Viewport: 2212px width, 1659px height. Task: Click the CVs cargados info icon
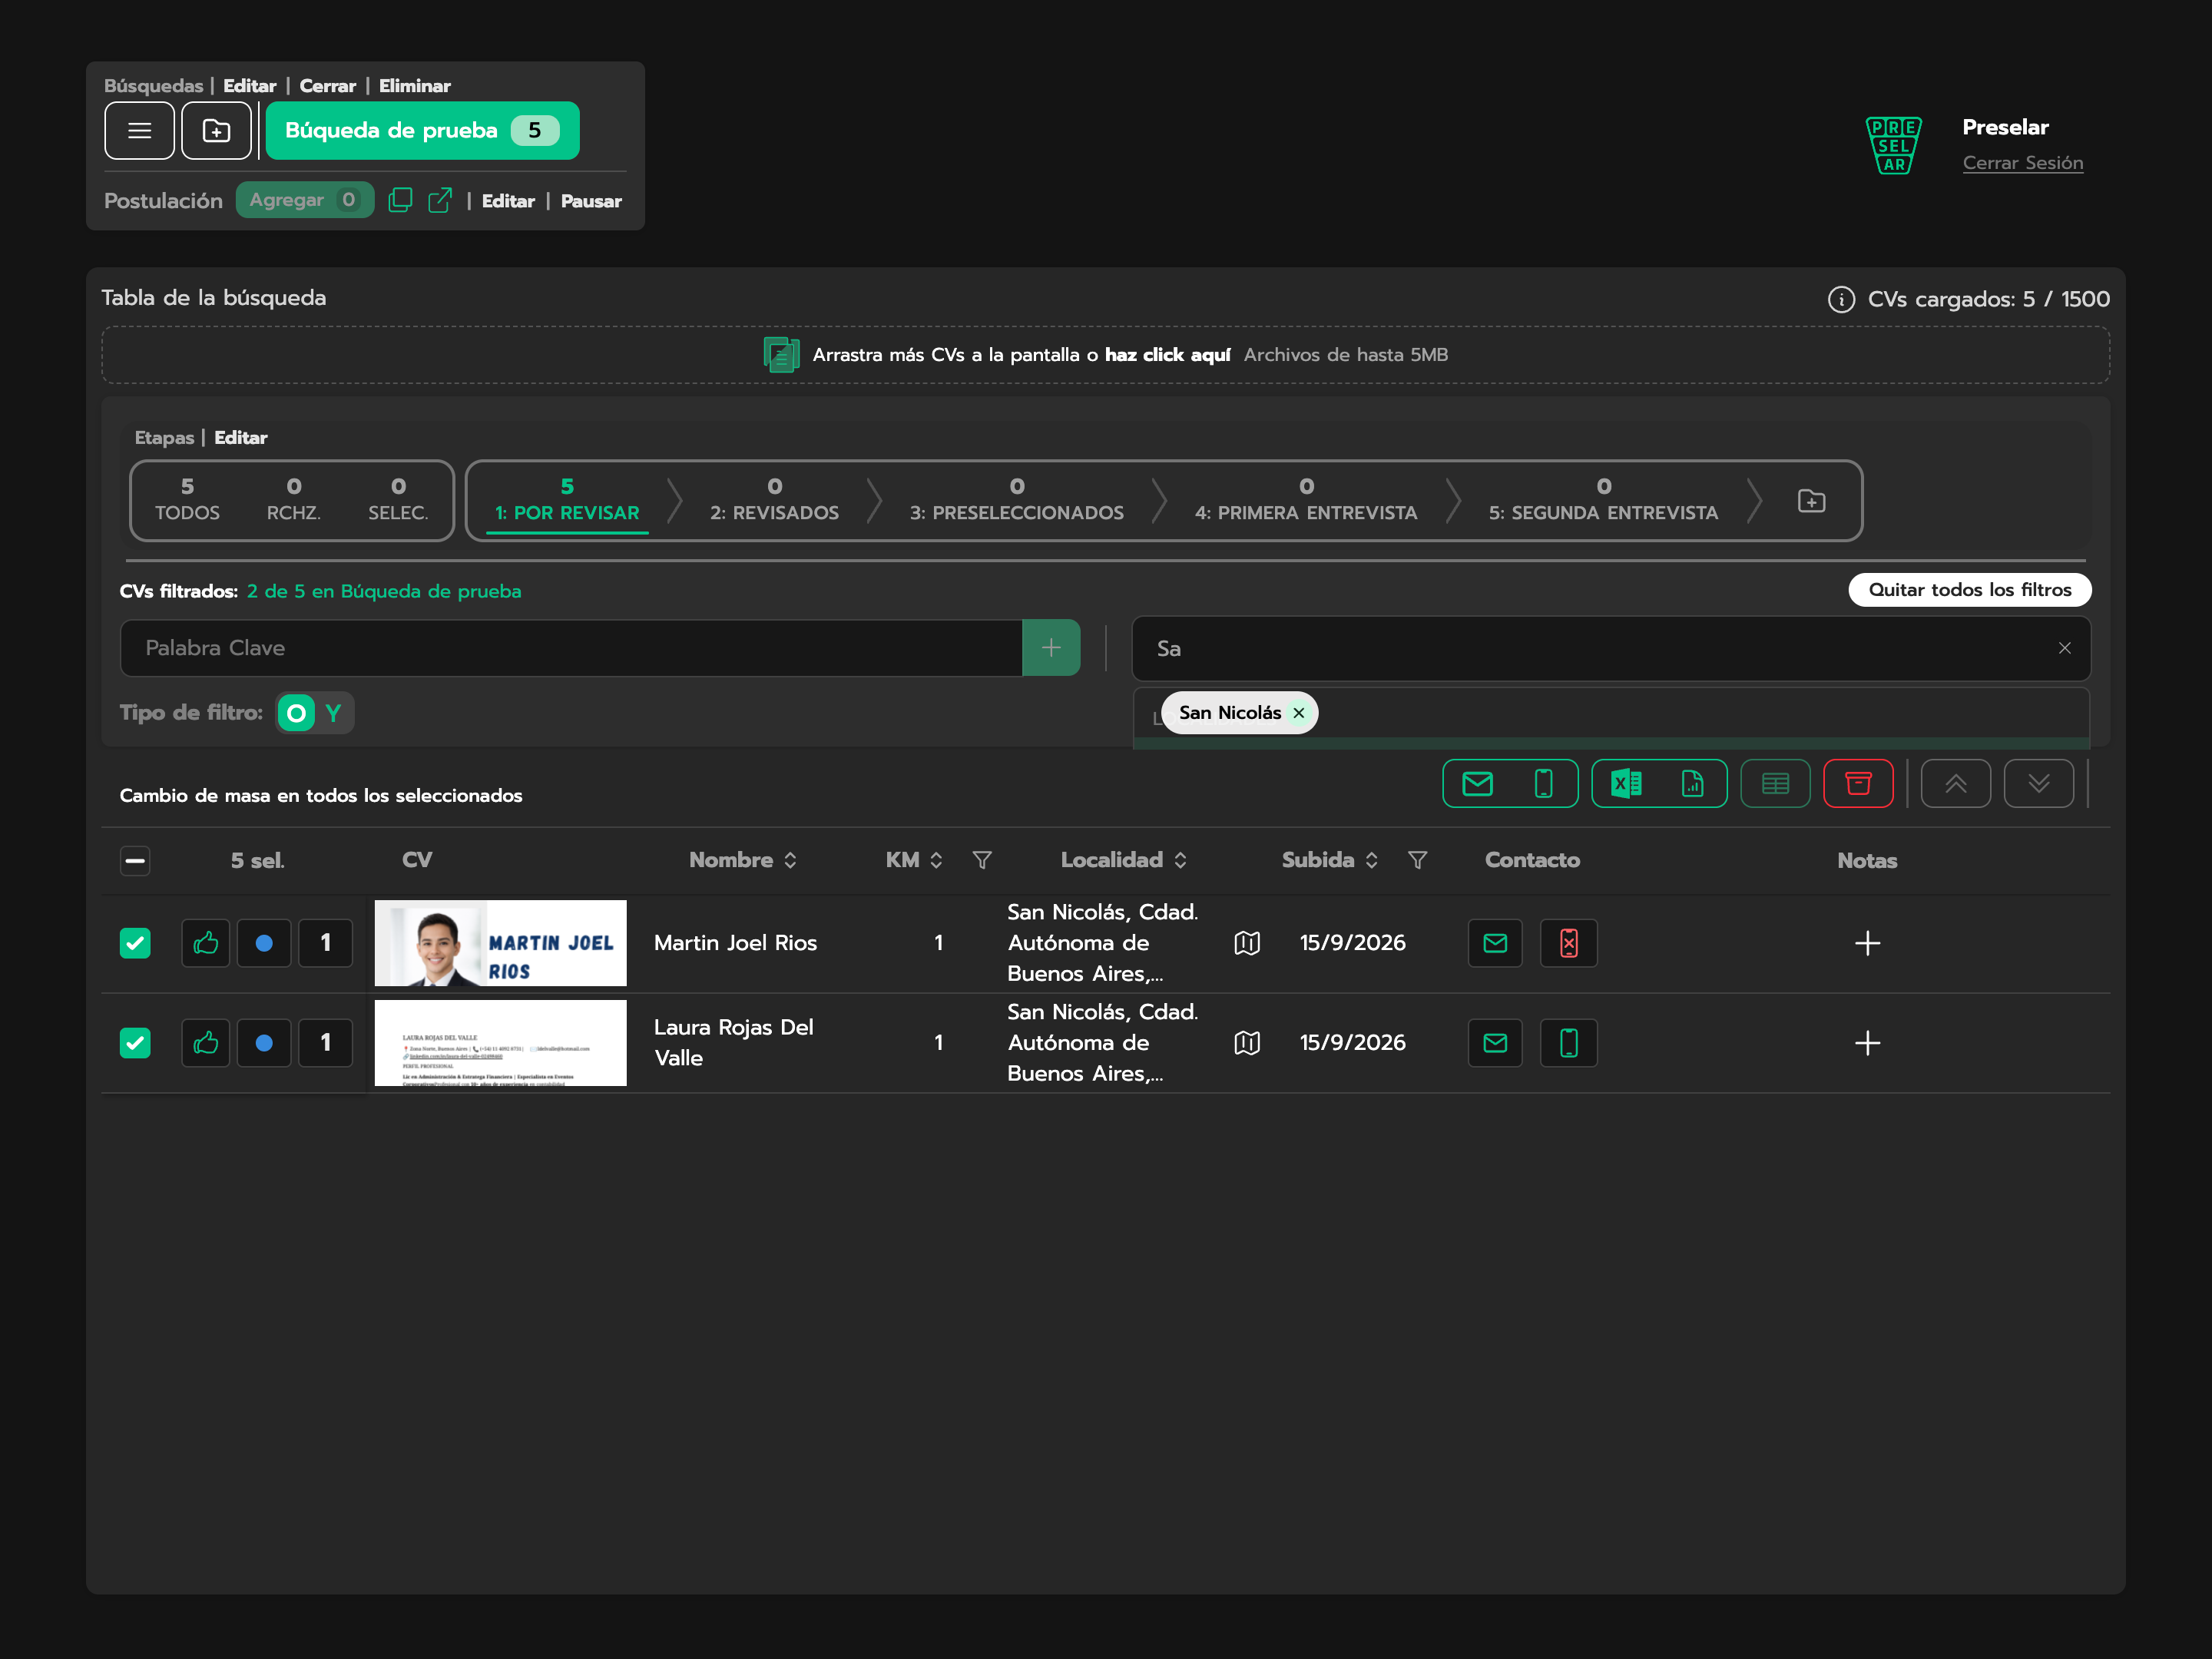pos(1841,299)
